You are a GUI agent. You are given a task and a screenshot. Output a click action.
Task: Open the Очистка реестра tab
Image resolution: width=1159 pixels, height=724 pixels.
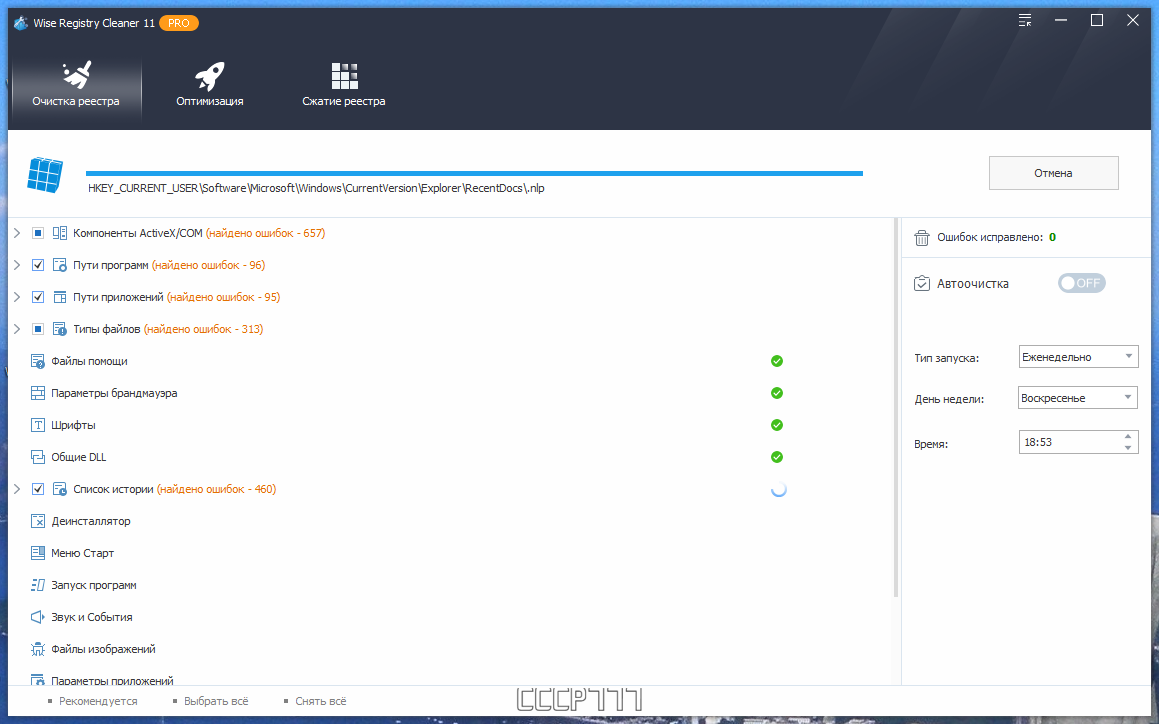click(76, 86)
